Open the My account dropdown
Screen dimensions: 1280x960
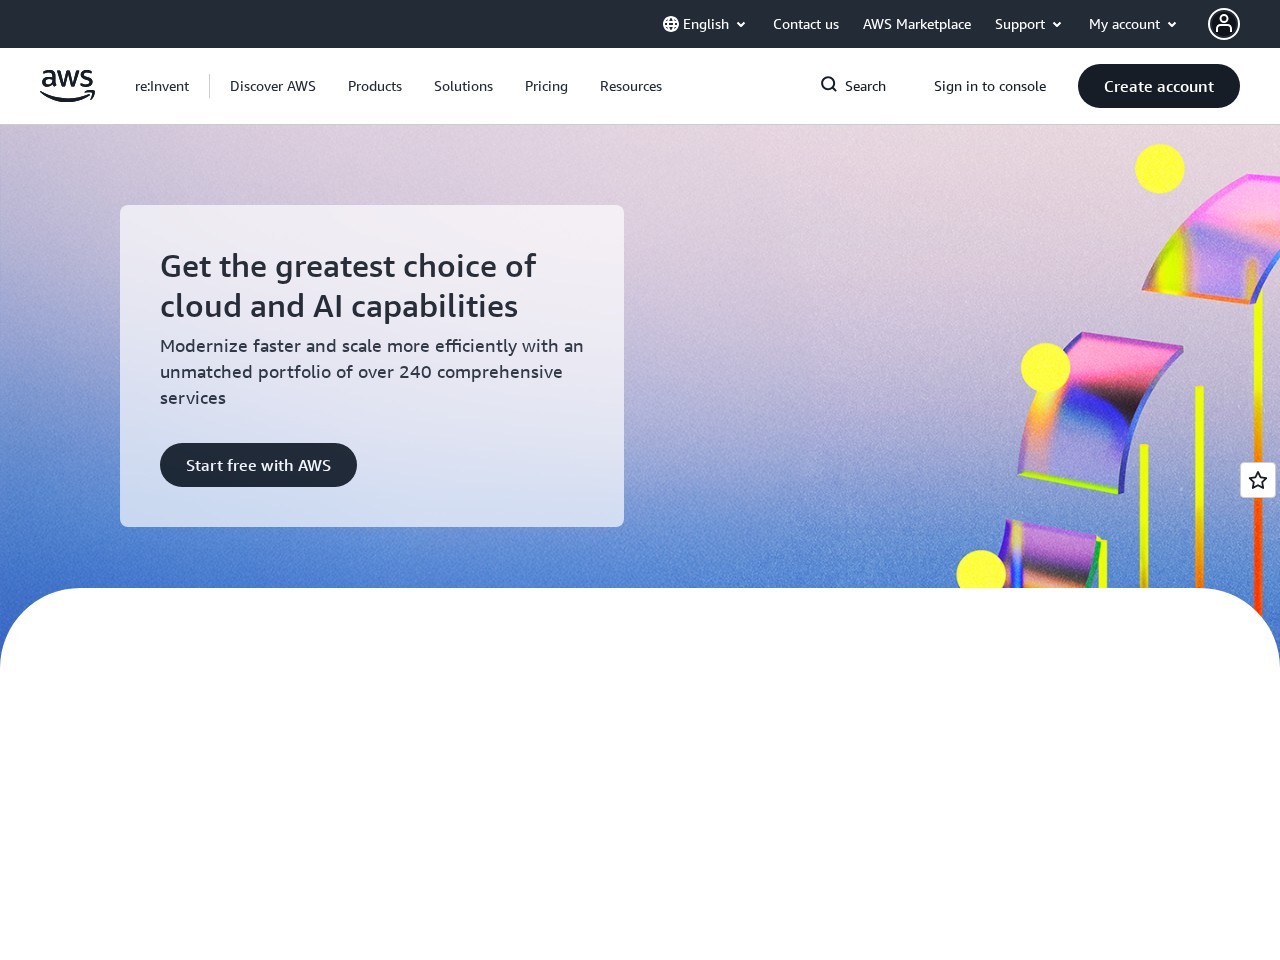pyautogui.click(x=1134, y=24)
